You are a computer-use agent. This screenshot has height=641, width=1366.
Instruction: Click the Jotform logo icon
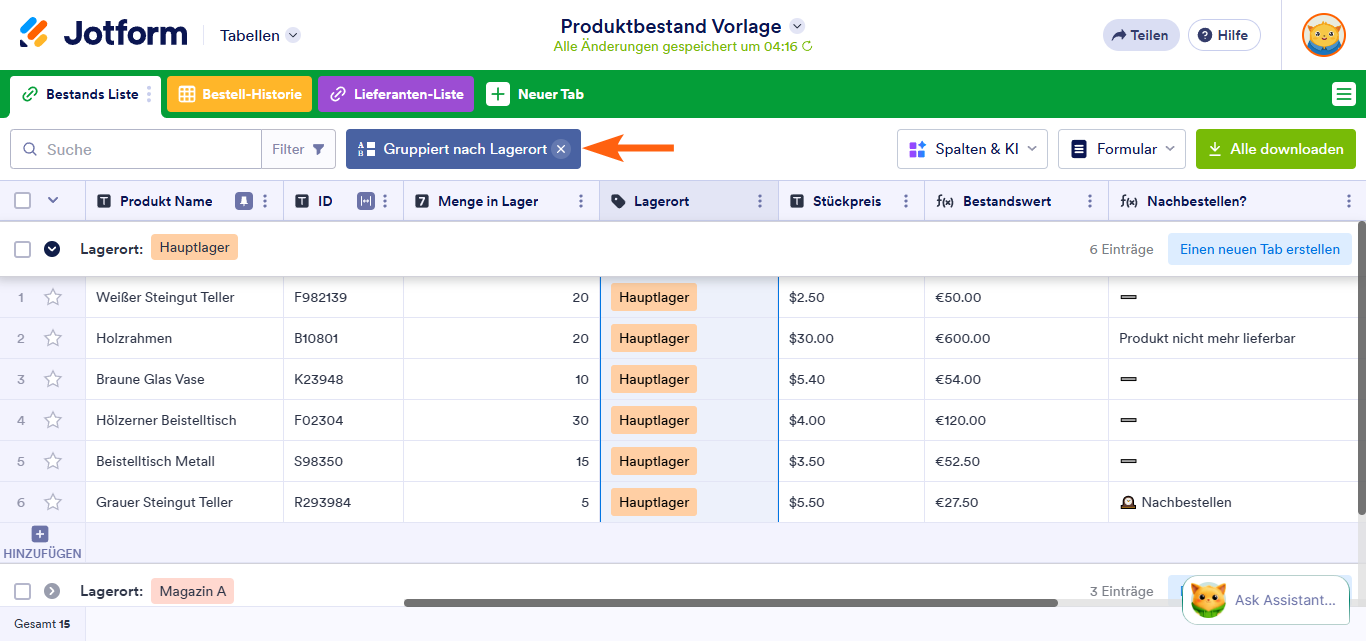(34, 34)
